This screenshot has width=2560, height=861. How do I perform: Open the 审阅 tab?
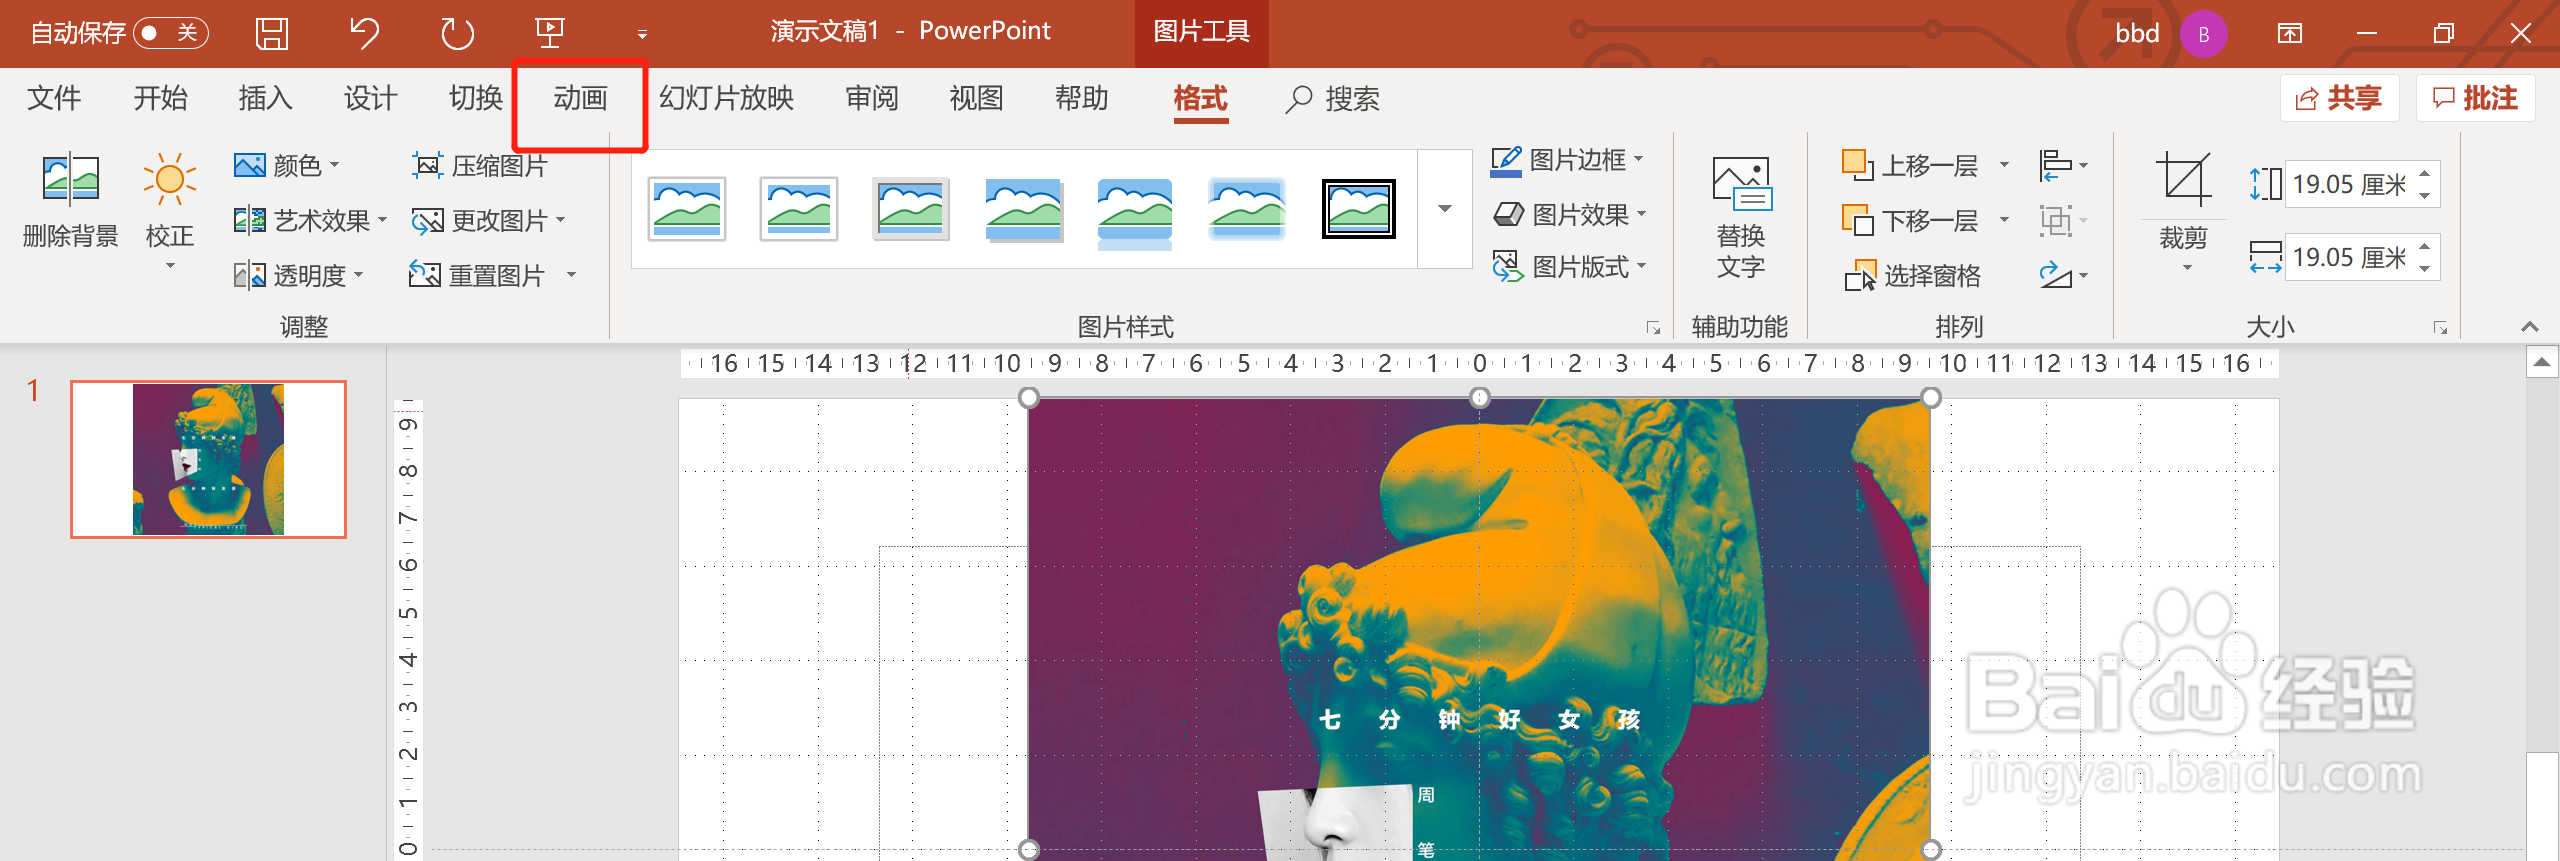[x=871, y=98]
